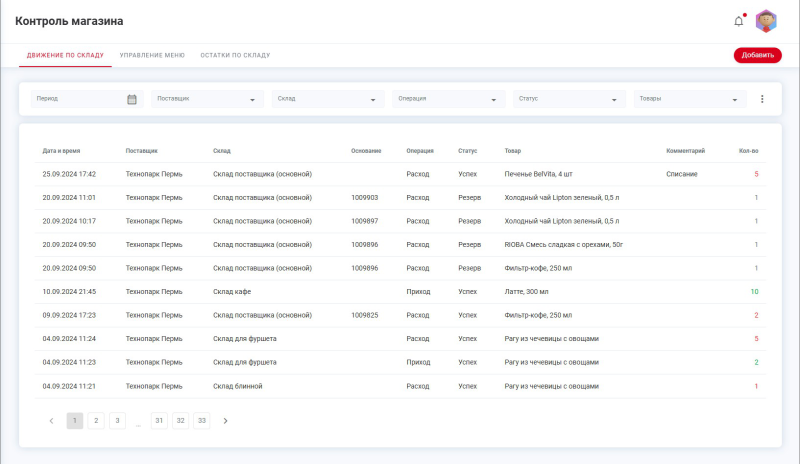Viewport: 800px width, 464px height.
Task: Switch to Остатки по складу tab
Action: click(235, 55)
